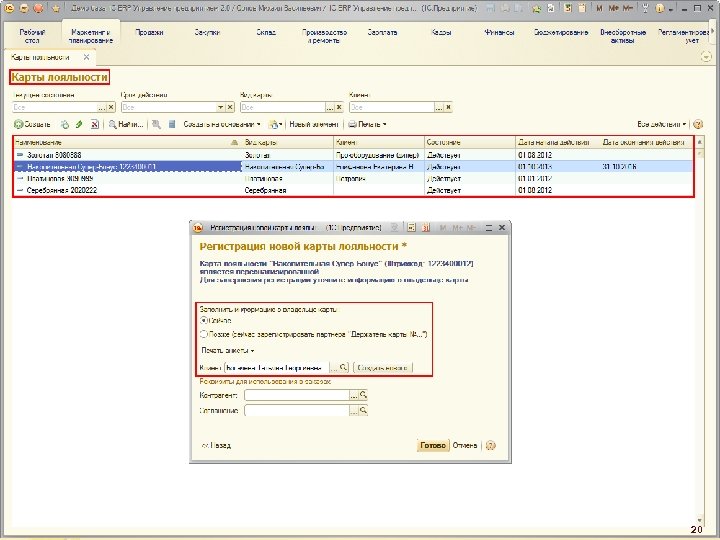Click the mark for deletion icon
Viewport: 720px width, 540px height.
pyautogui.click(x=95, y=124)
